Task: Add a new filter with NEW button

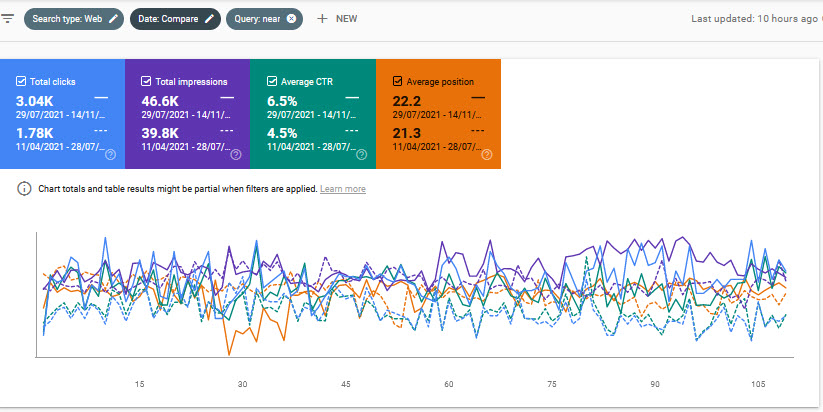Action: [x=336, y=18]
